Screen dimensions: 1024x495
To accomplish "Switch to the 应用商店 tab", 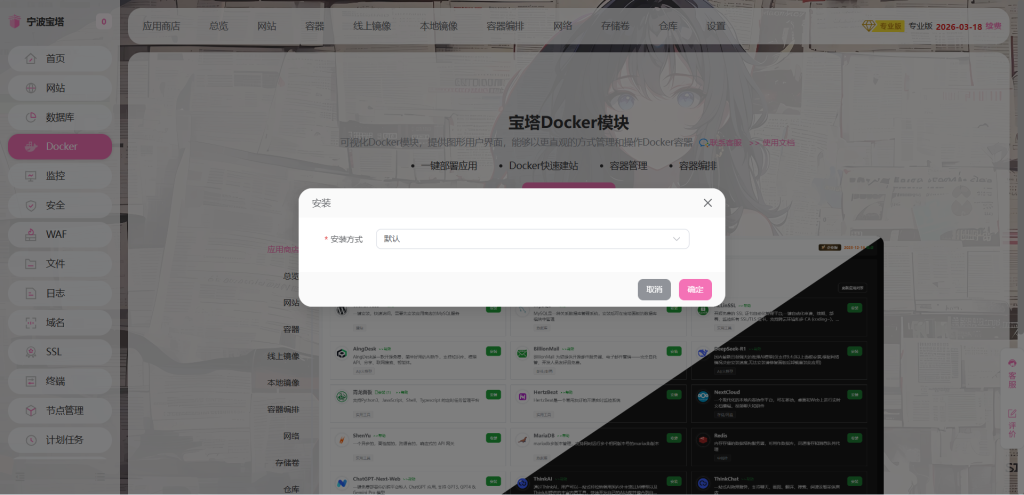I will (161, 26).
